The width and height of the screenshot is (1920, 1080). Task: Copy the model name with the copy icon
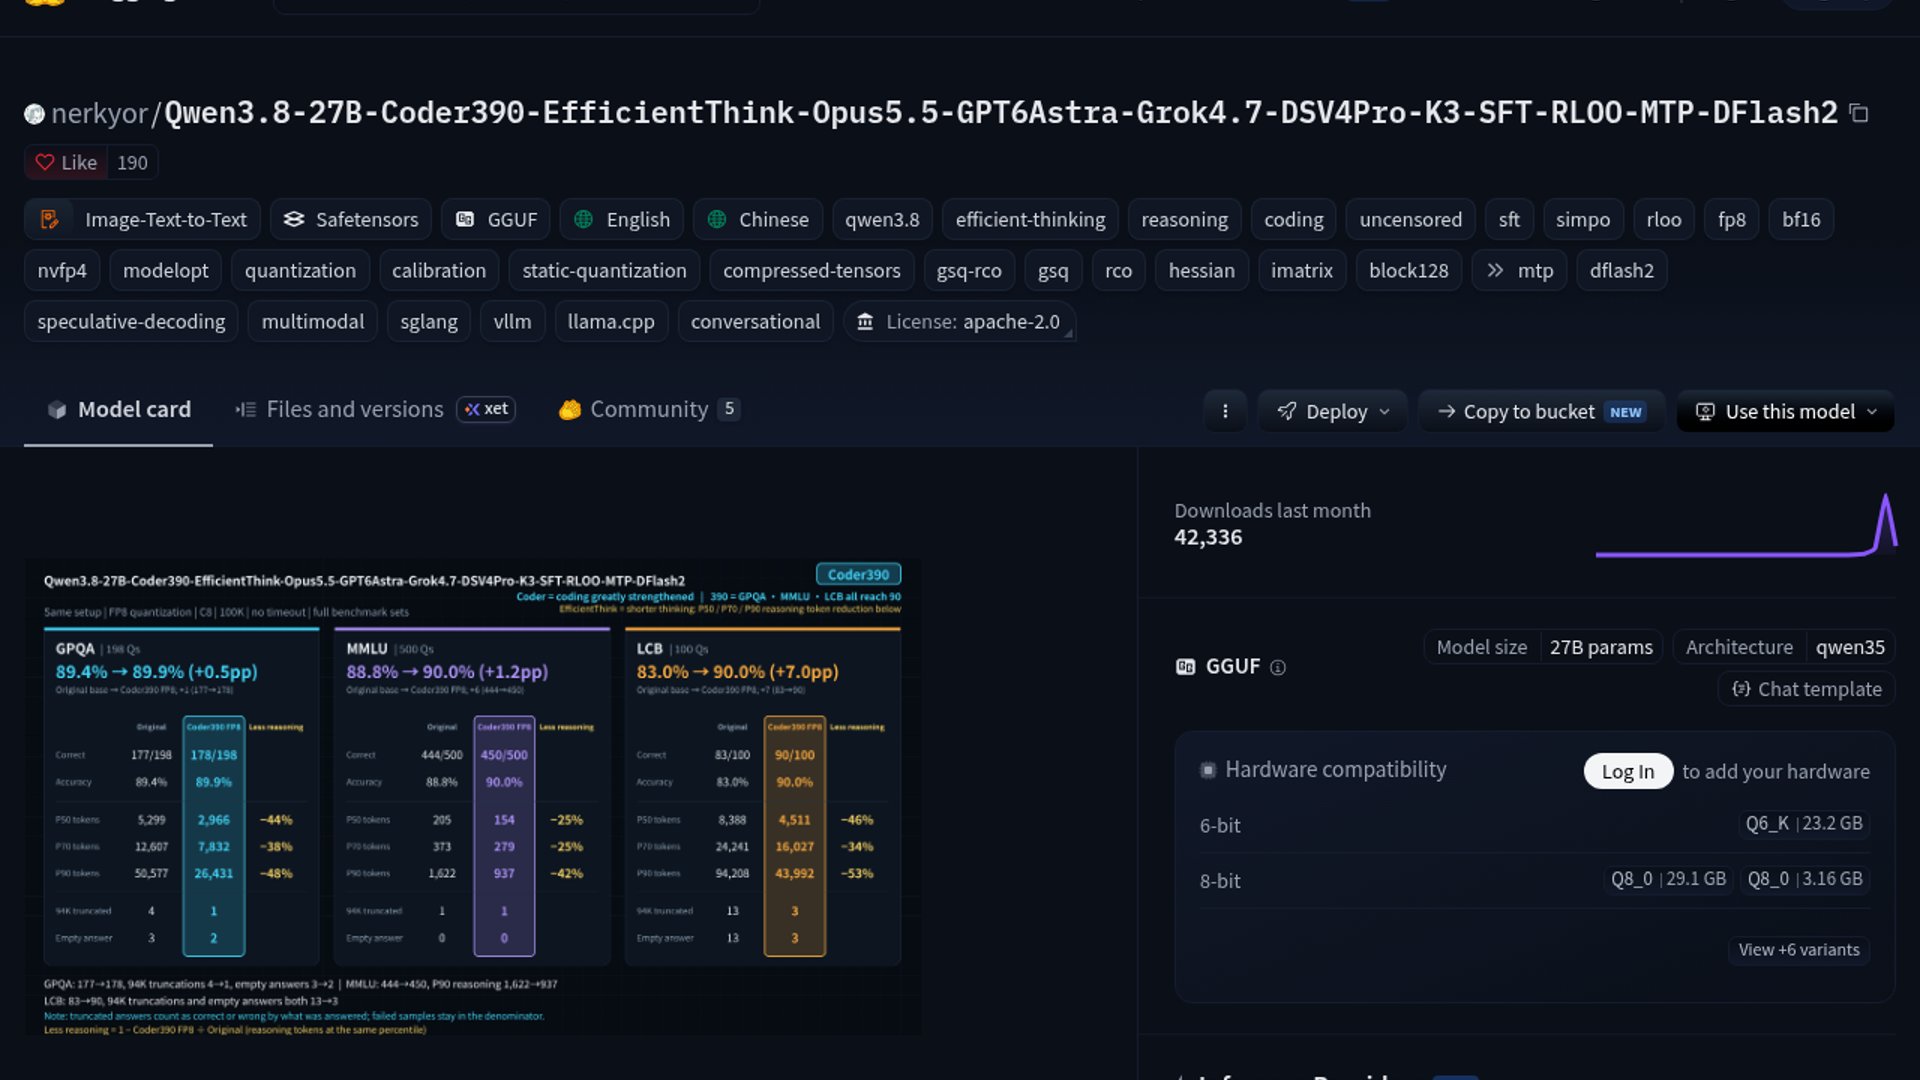coord(1859,113)
